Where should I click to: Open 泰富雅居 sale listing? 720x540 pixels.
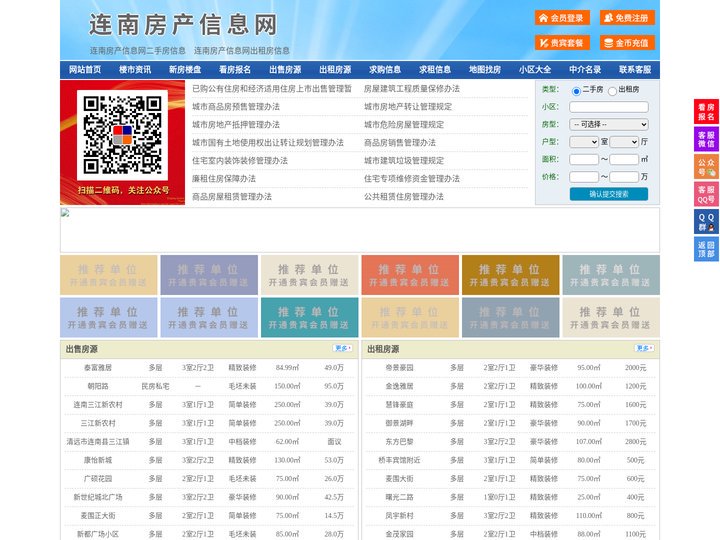[x=98, y=367]
